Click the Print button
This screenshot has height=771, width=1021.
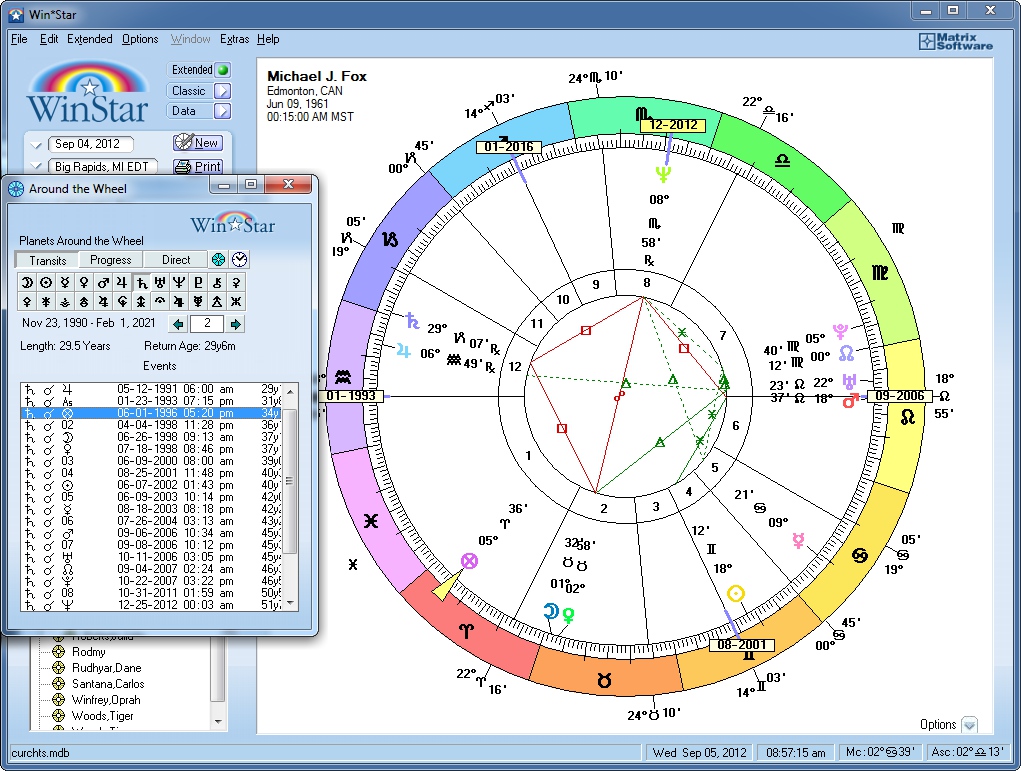tap(198, 167)
